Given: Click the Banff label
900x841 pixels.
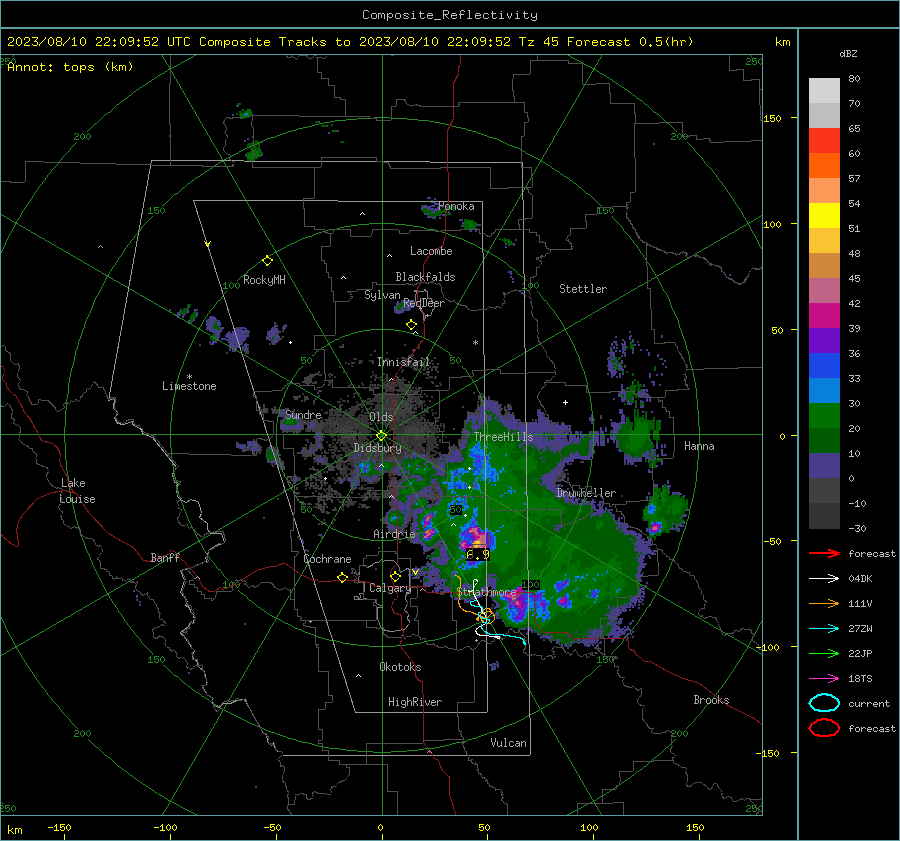Looking at the screenshot, I should click(165, 558).
